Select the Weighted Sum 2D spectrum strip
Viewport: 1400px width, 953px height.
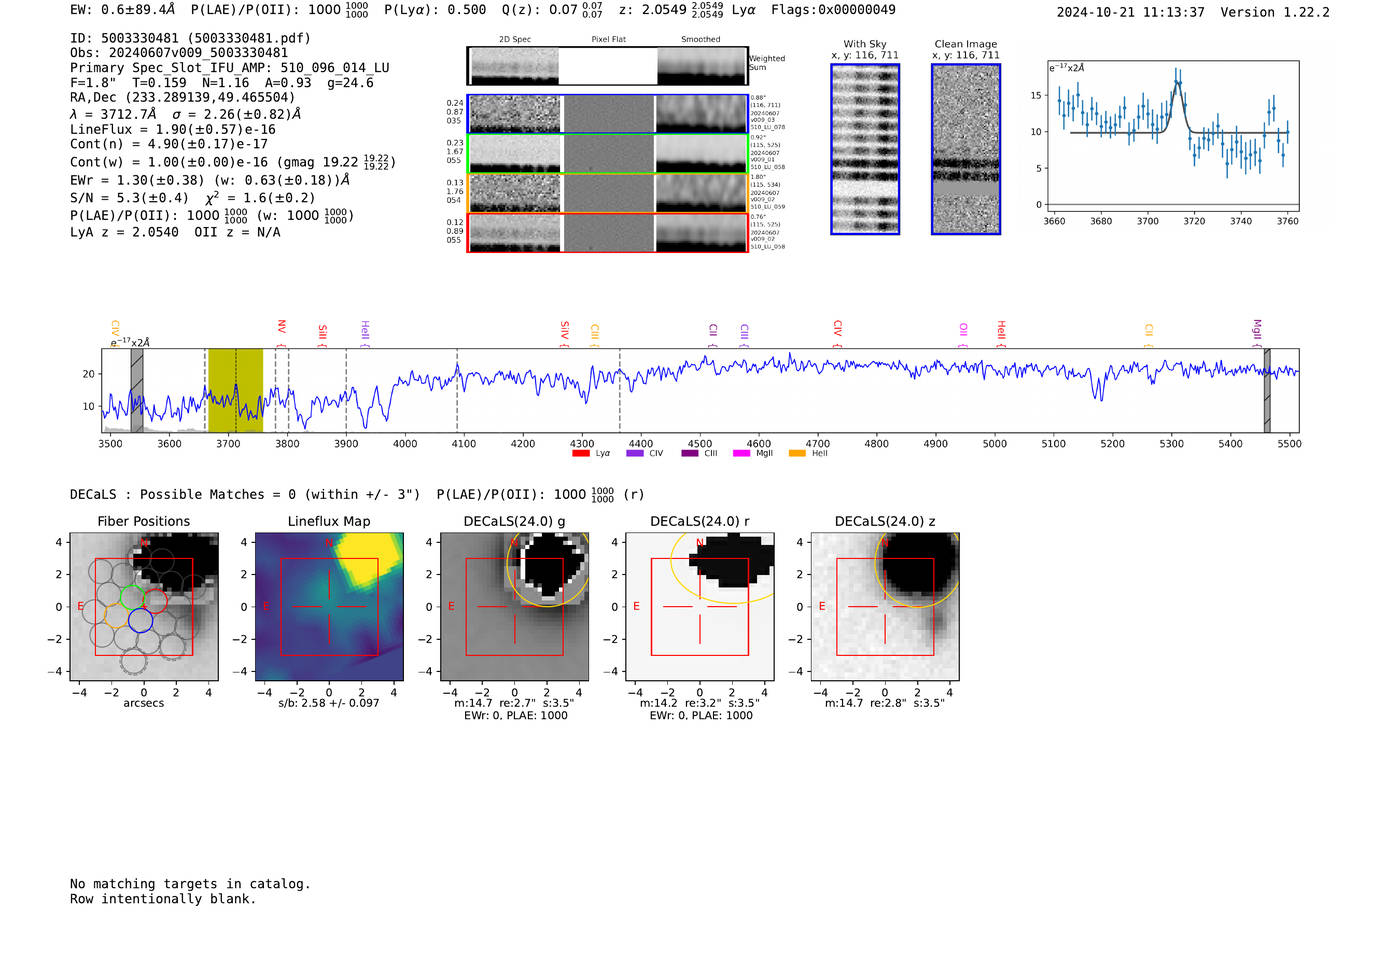click(607, 66)
